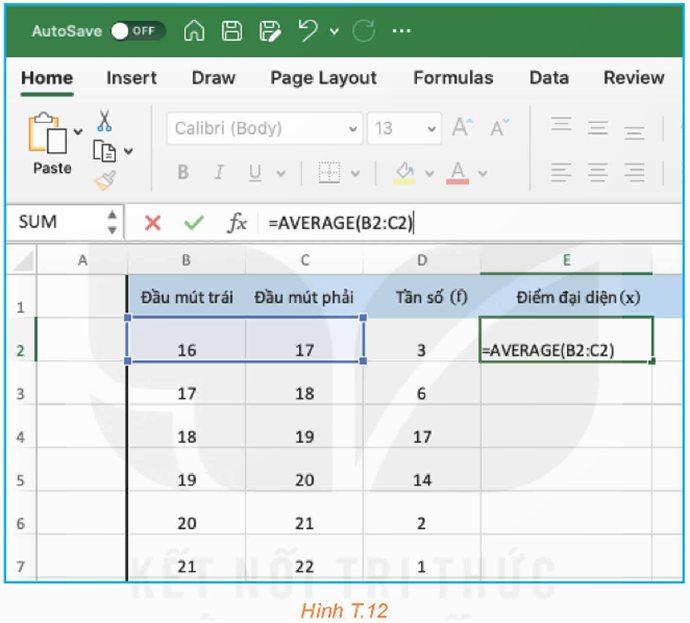Open the Draw ribbon tab

(x=213, y=78)
